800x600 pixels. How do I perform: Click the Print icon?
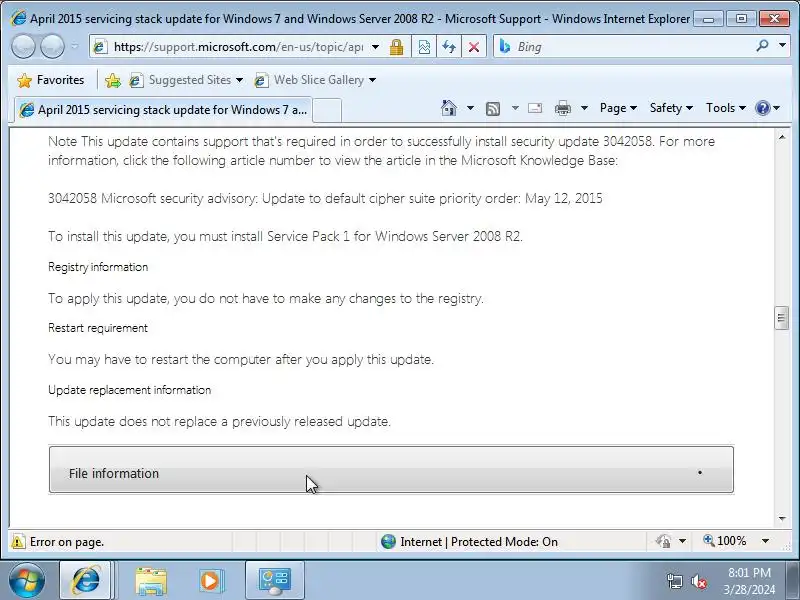tap(563, 108)
